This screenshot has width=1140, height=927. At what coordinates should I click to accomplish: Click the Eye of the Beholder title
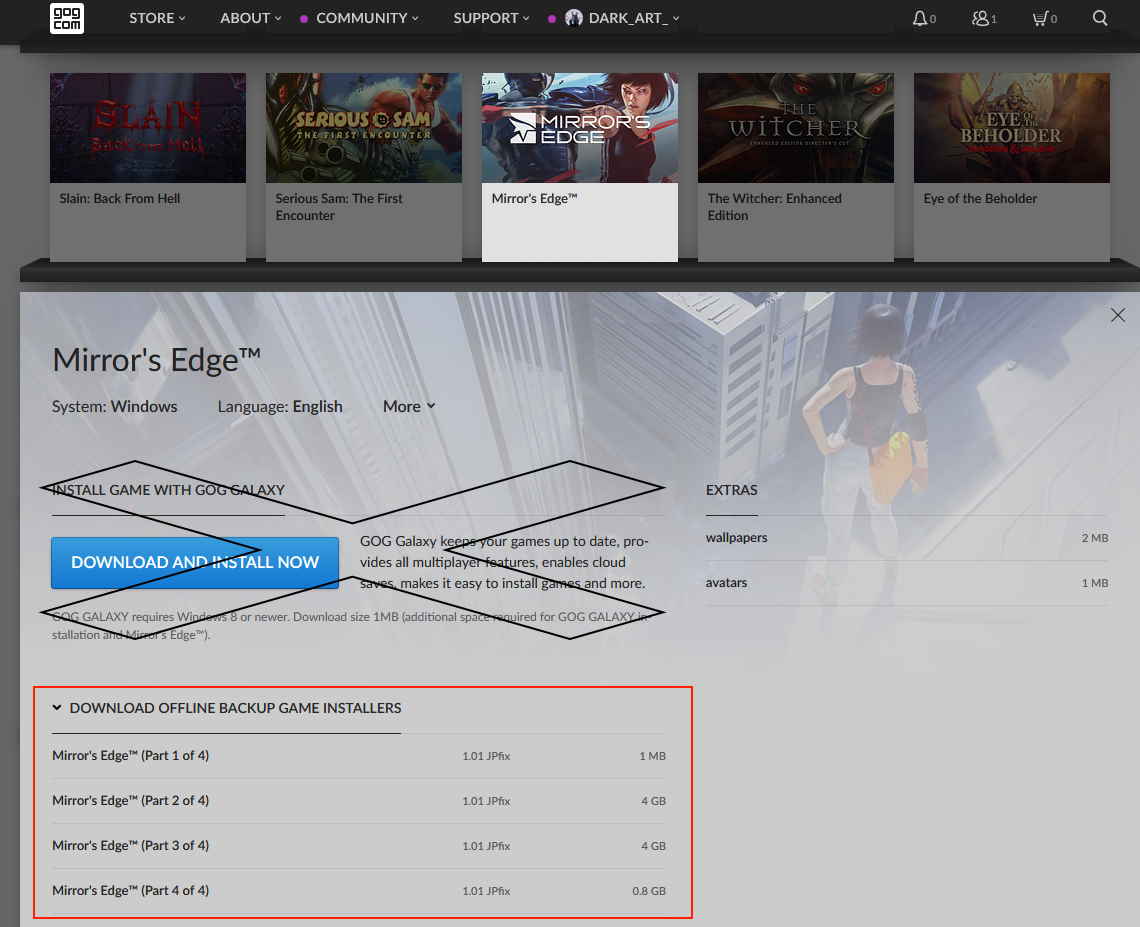coord(980,198)
